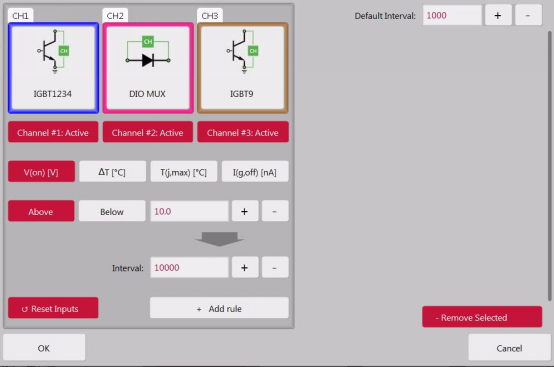Click the Remove Selected button
The height and width of the screenshot is (367, 554).
pos(482,317)
